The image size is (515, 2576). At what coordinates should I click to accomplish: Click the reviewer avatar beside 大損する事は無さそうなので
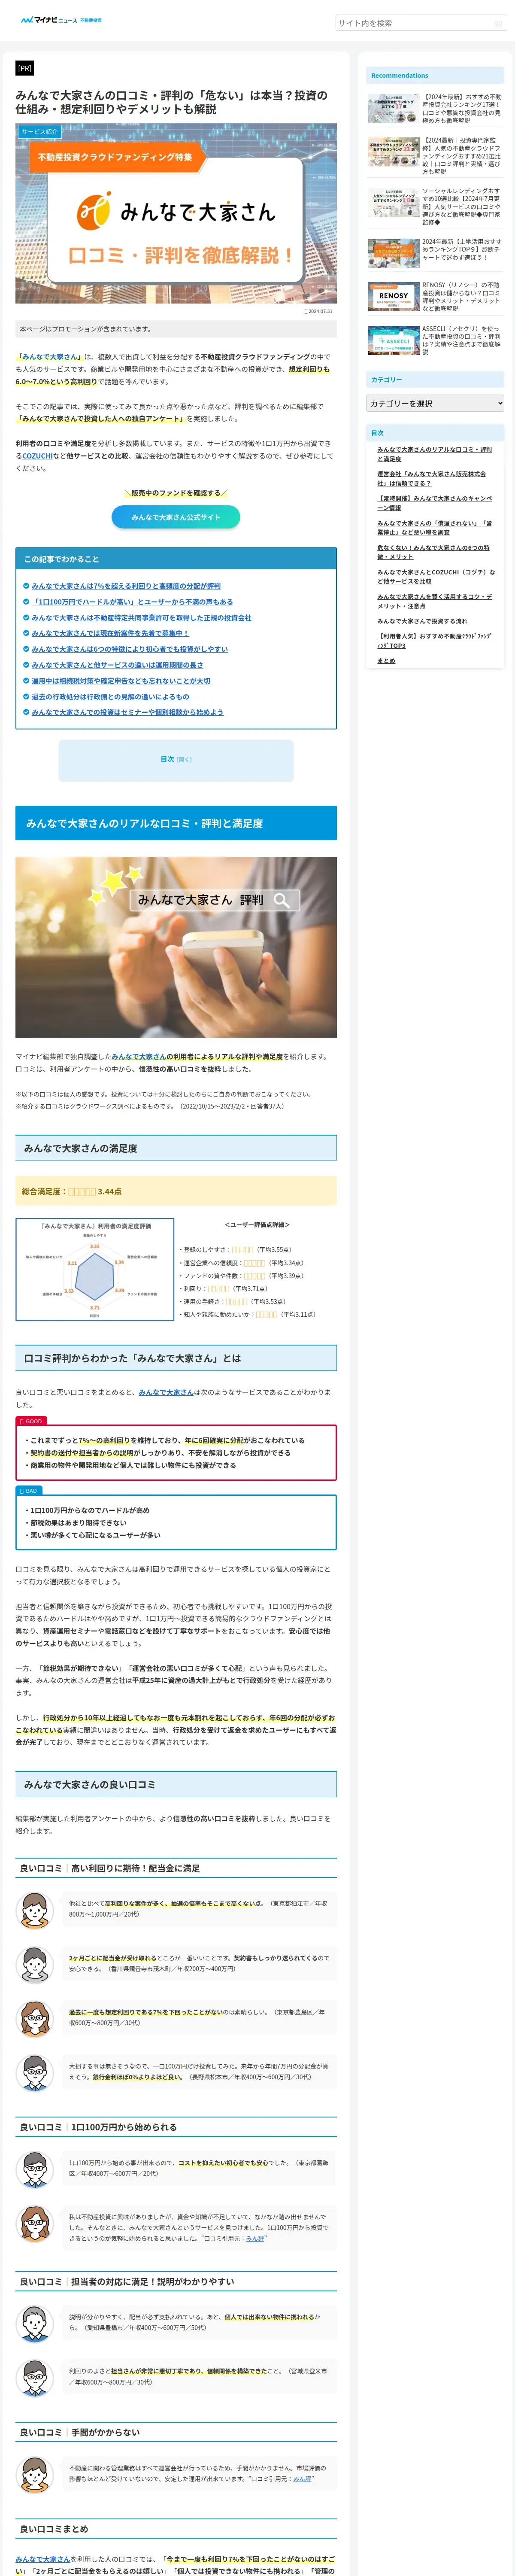(x=35, y=2072)
